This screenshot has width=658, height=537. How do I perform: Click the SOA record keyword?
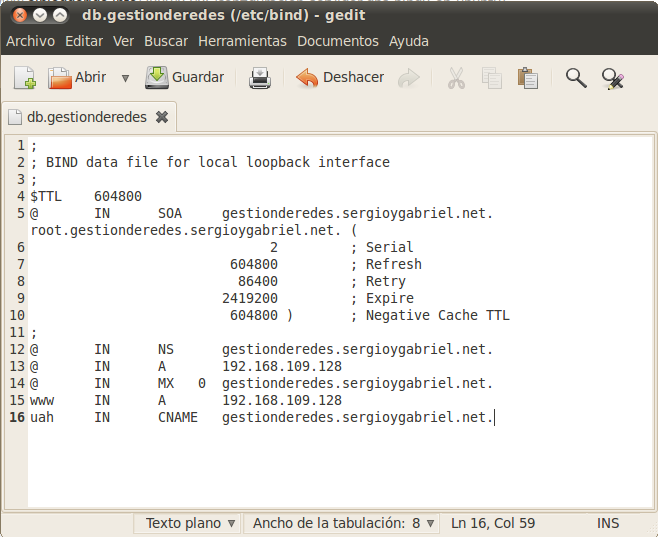point(170,213)
